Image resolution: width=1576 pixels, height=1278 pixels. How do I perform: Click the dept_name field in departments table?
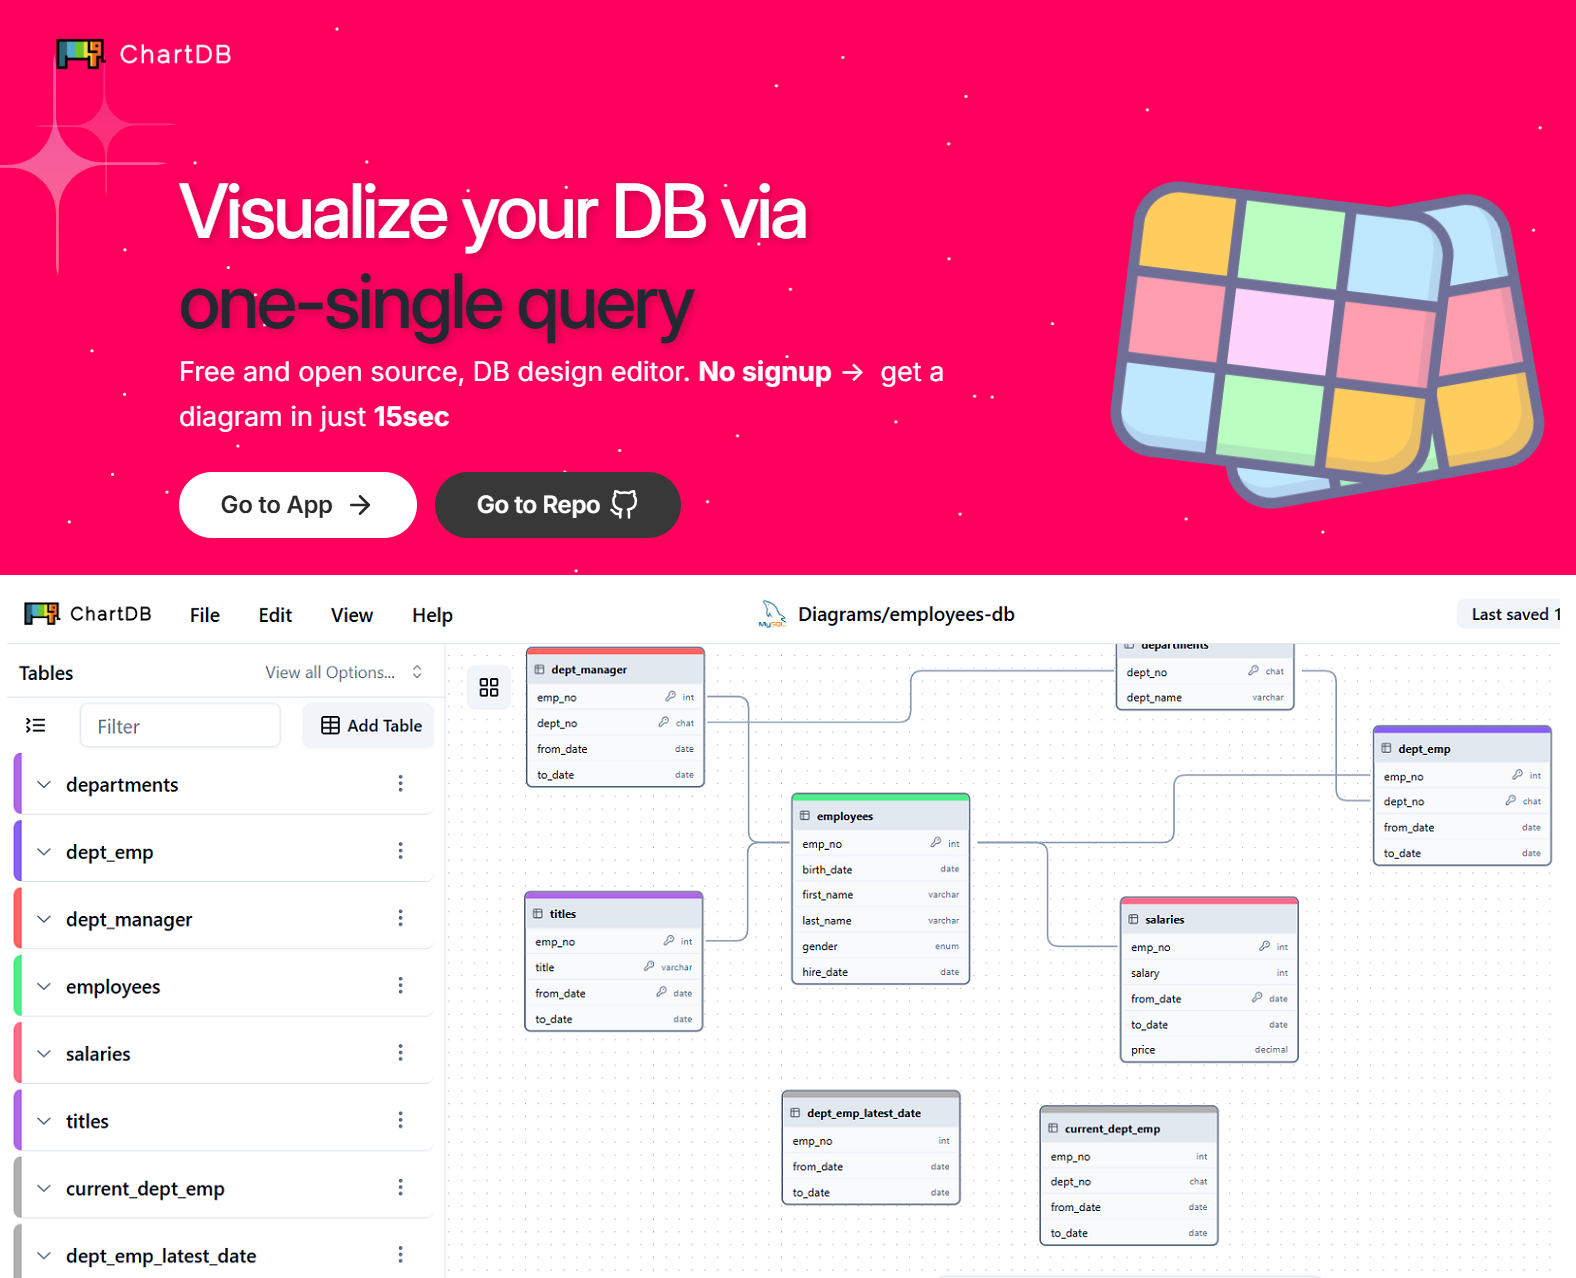(x=1205, y=697)
